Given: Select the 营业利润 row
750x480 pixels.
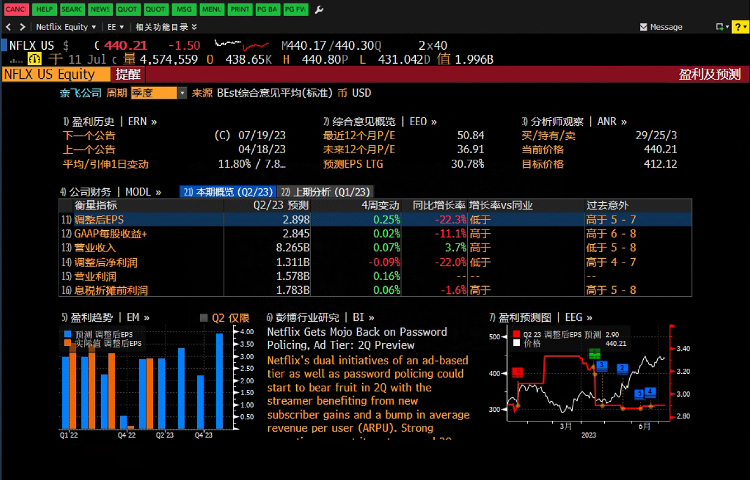Looking at the screenshot, I should point(375,276).
